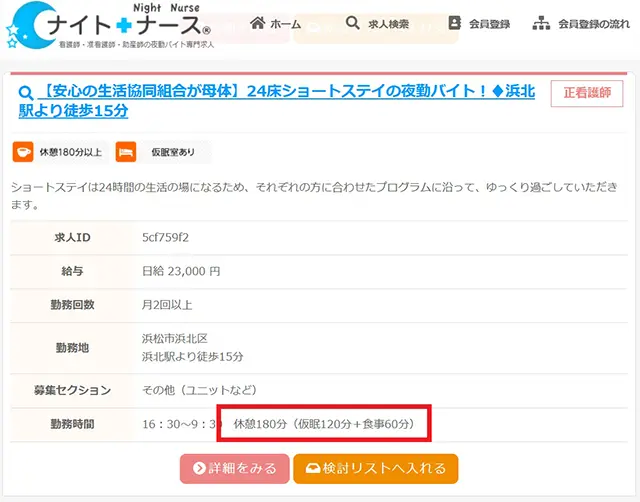Click the magnifier icon before the job title
This screenshot has height=502, width=640.
(x=25, y=93)
